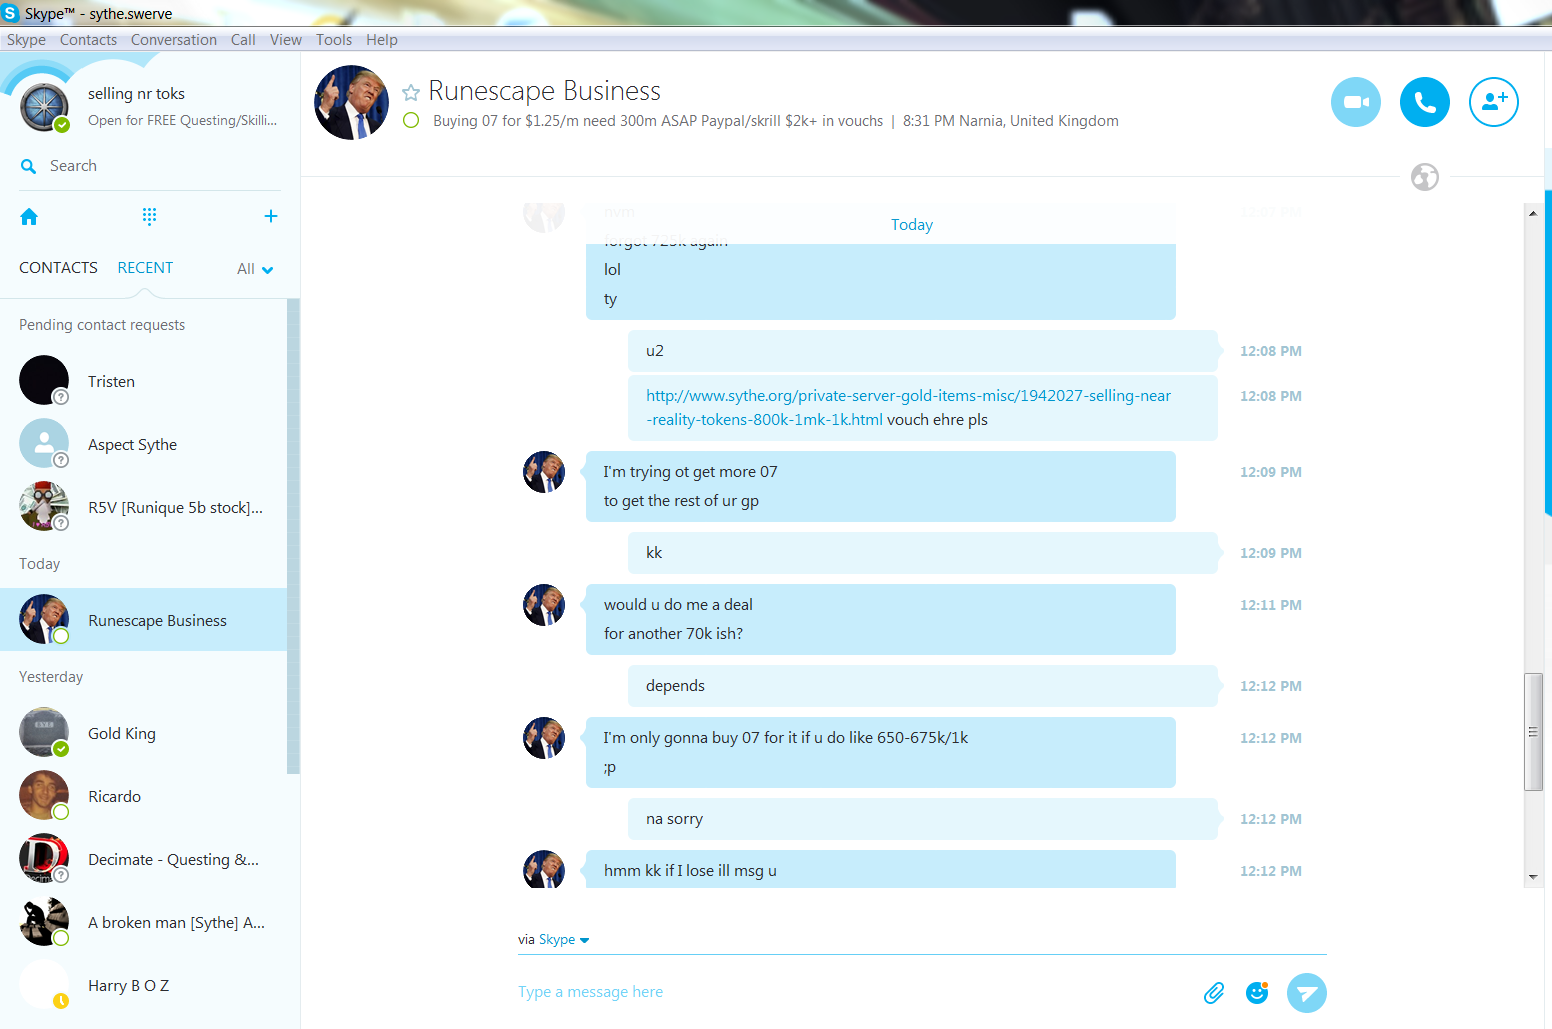Image resolution: width=1552 pixels, height=1029 pixels.
Task: Click your own profile avatar
Action: tap(45, 107)
